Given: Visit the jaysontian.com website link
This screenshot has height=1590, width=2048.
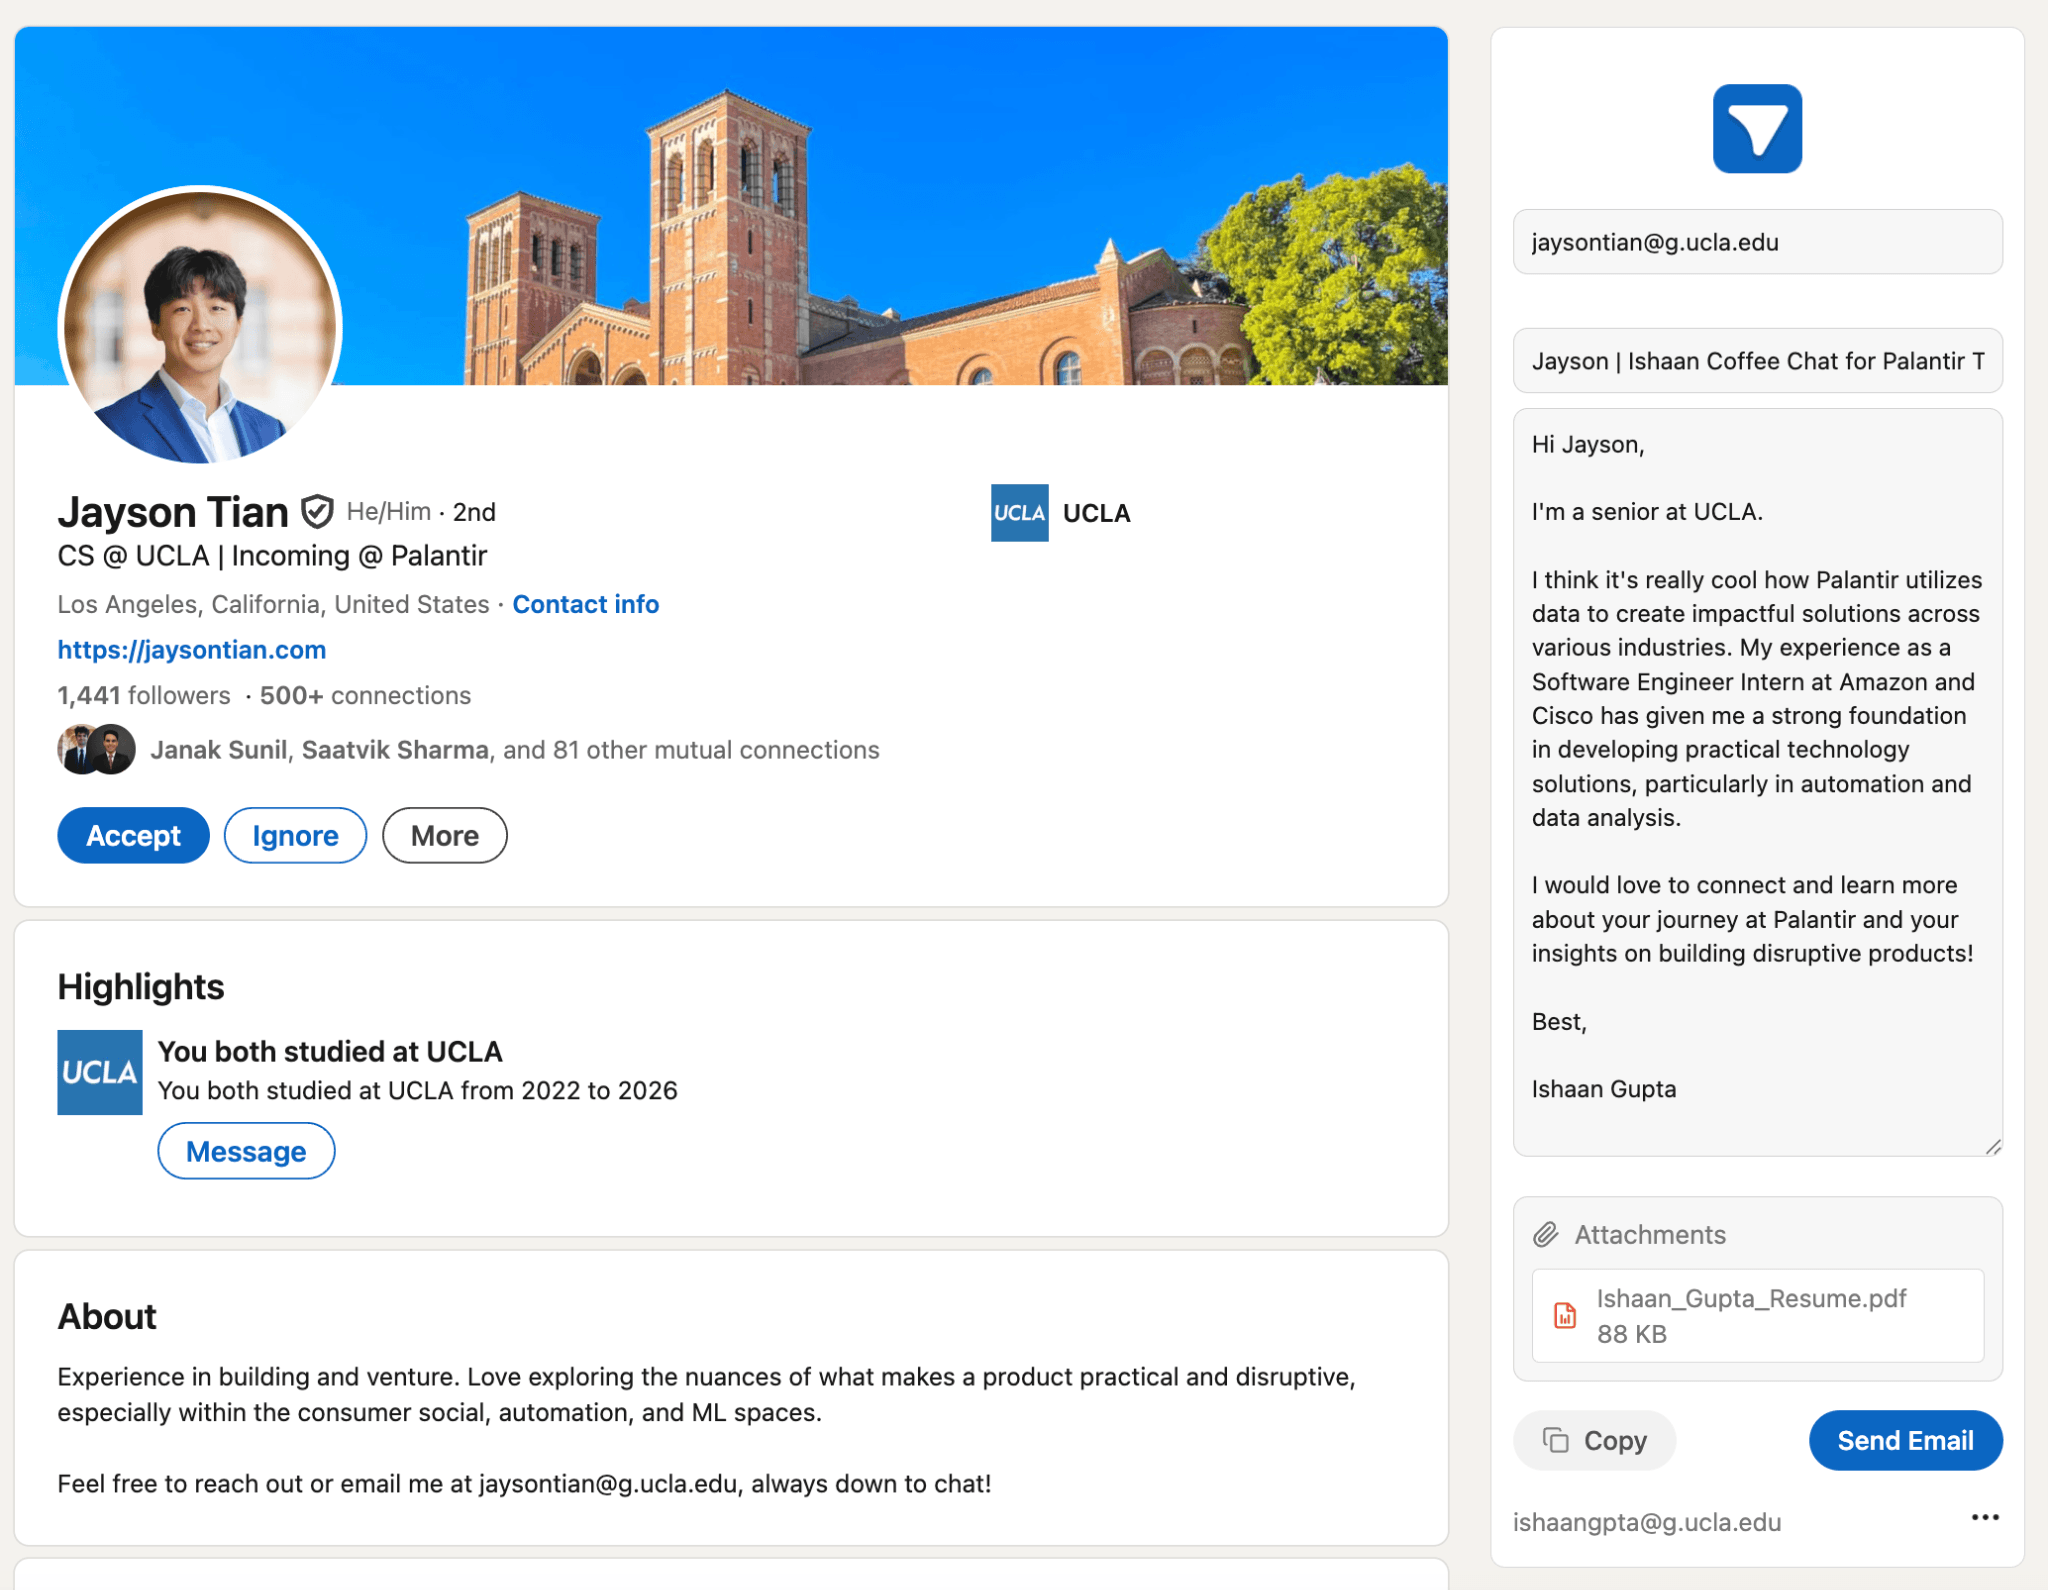Looking at the screenshot, I should [x=192, y=650].
